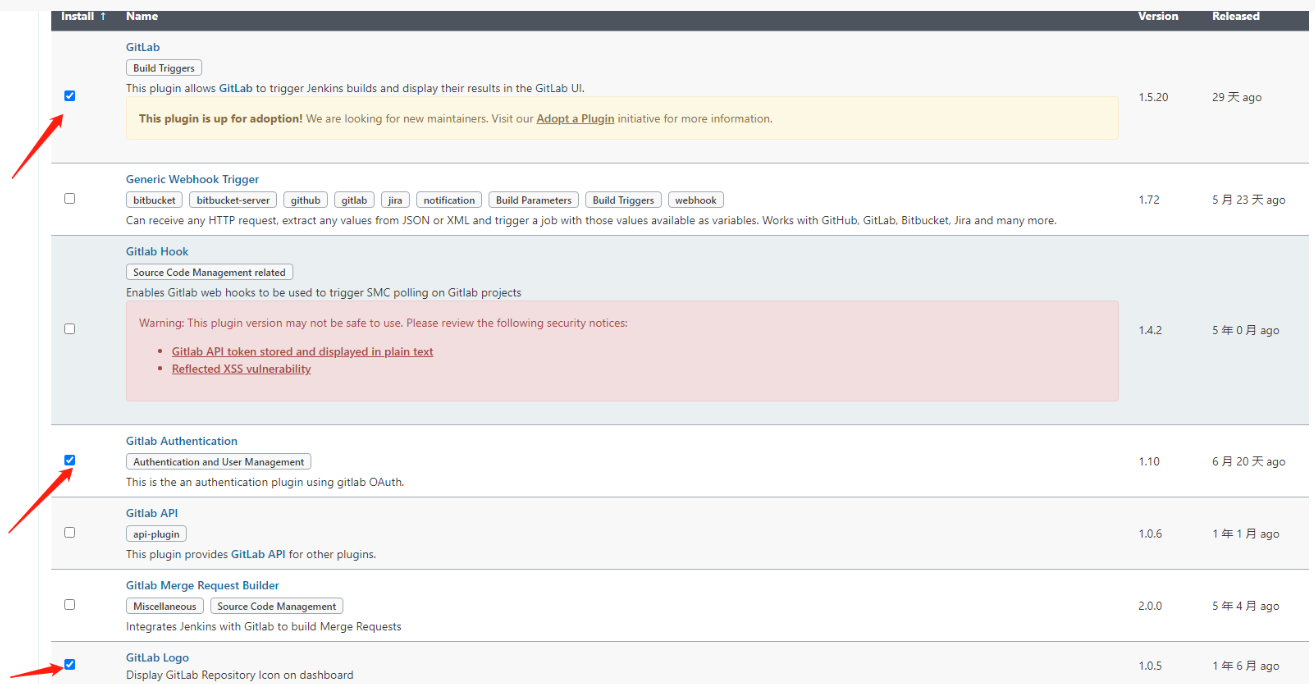
Task: Click the Adopt a Plugin link
Action: [575, 118]
